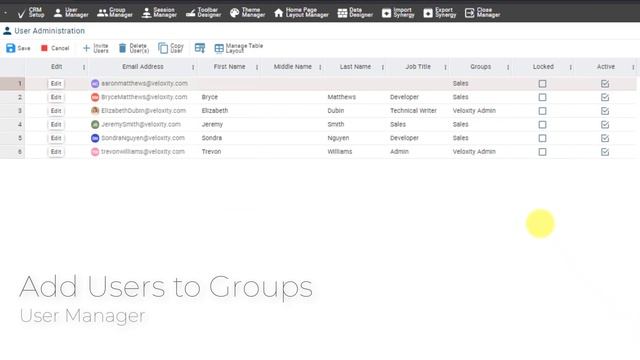Click Delete User(s) trash icon
This screenshot has height=360, width=640.
tap(122, 48)
